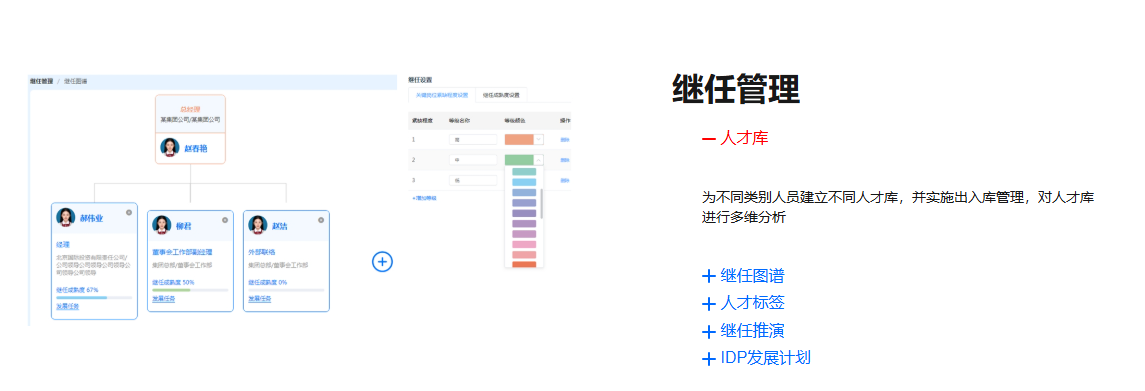Open the 赵洁 name link

279,226
